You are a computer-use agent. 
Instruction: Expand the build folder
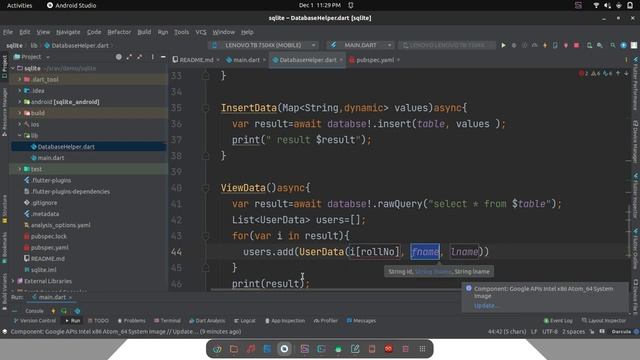click(x=19, y=113)
